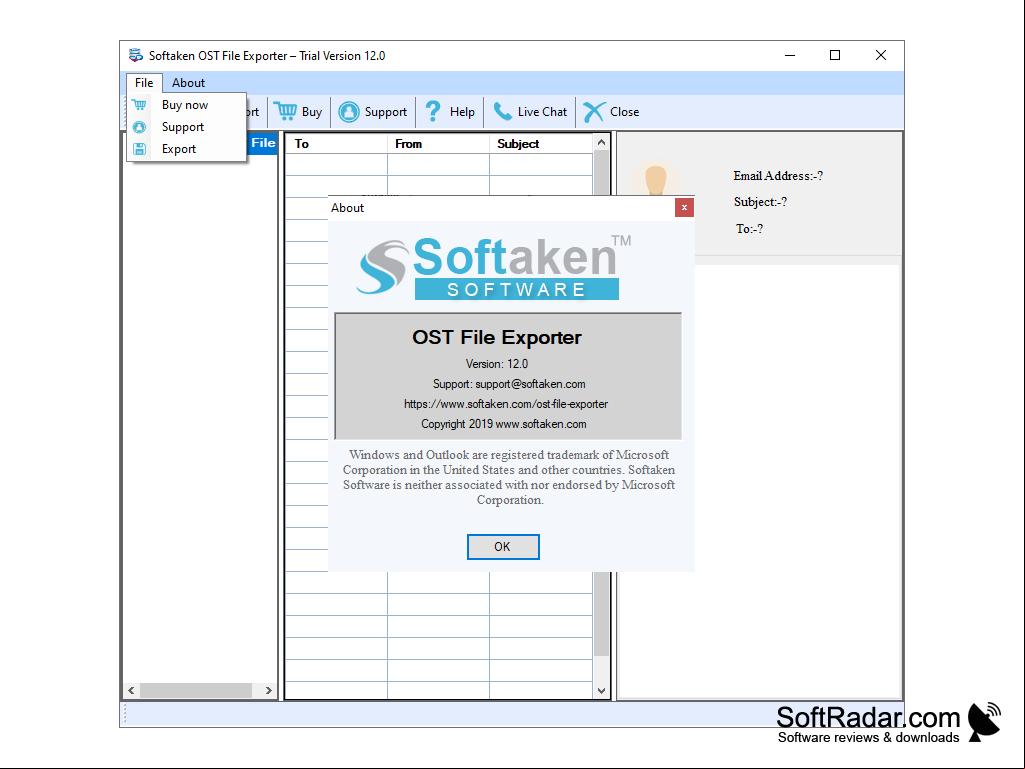This screenshot has height=769, width=1025.
Task: Select the Subject column header
Action: coord(541,144)
